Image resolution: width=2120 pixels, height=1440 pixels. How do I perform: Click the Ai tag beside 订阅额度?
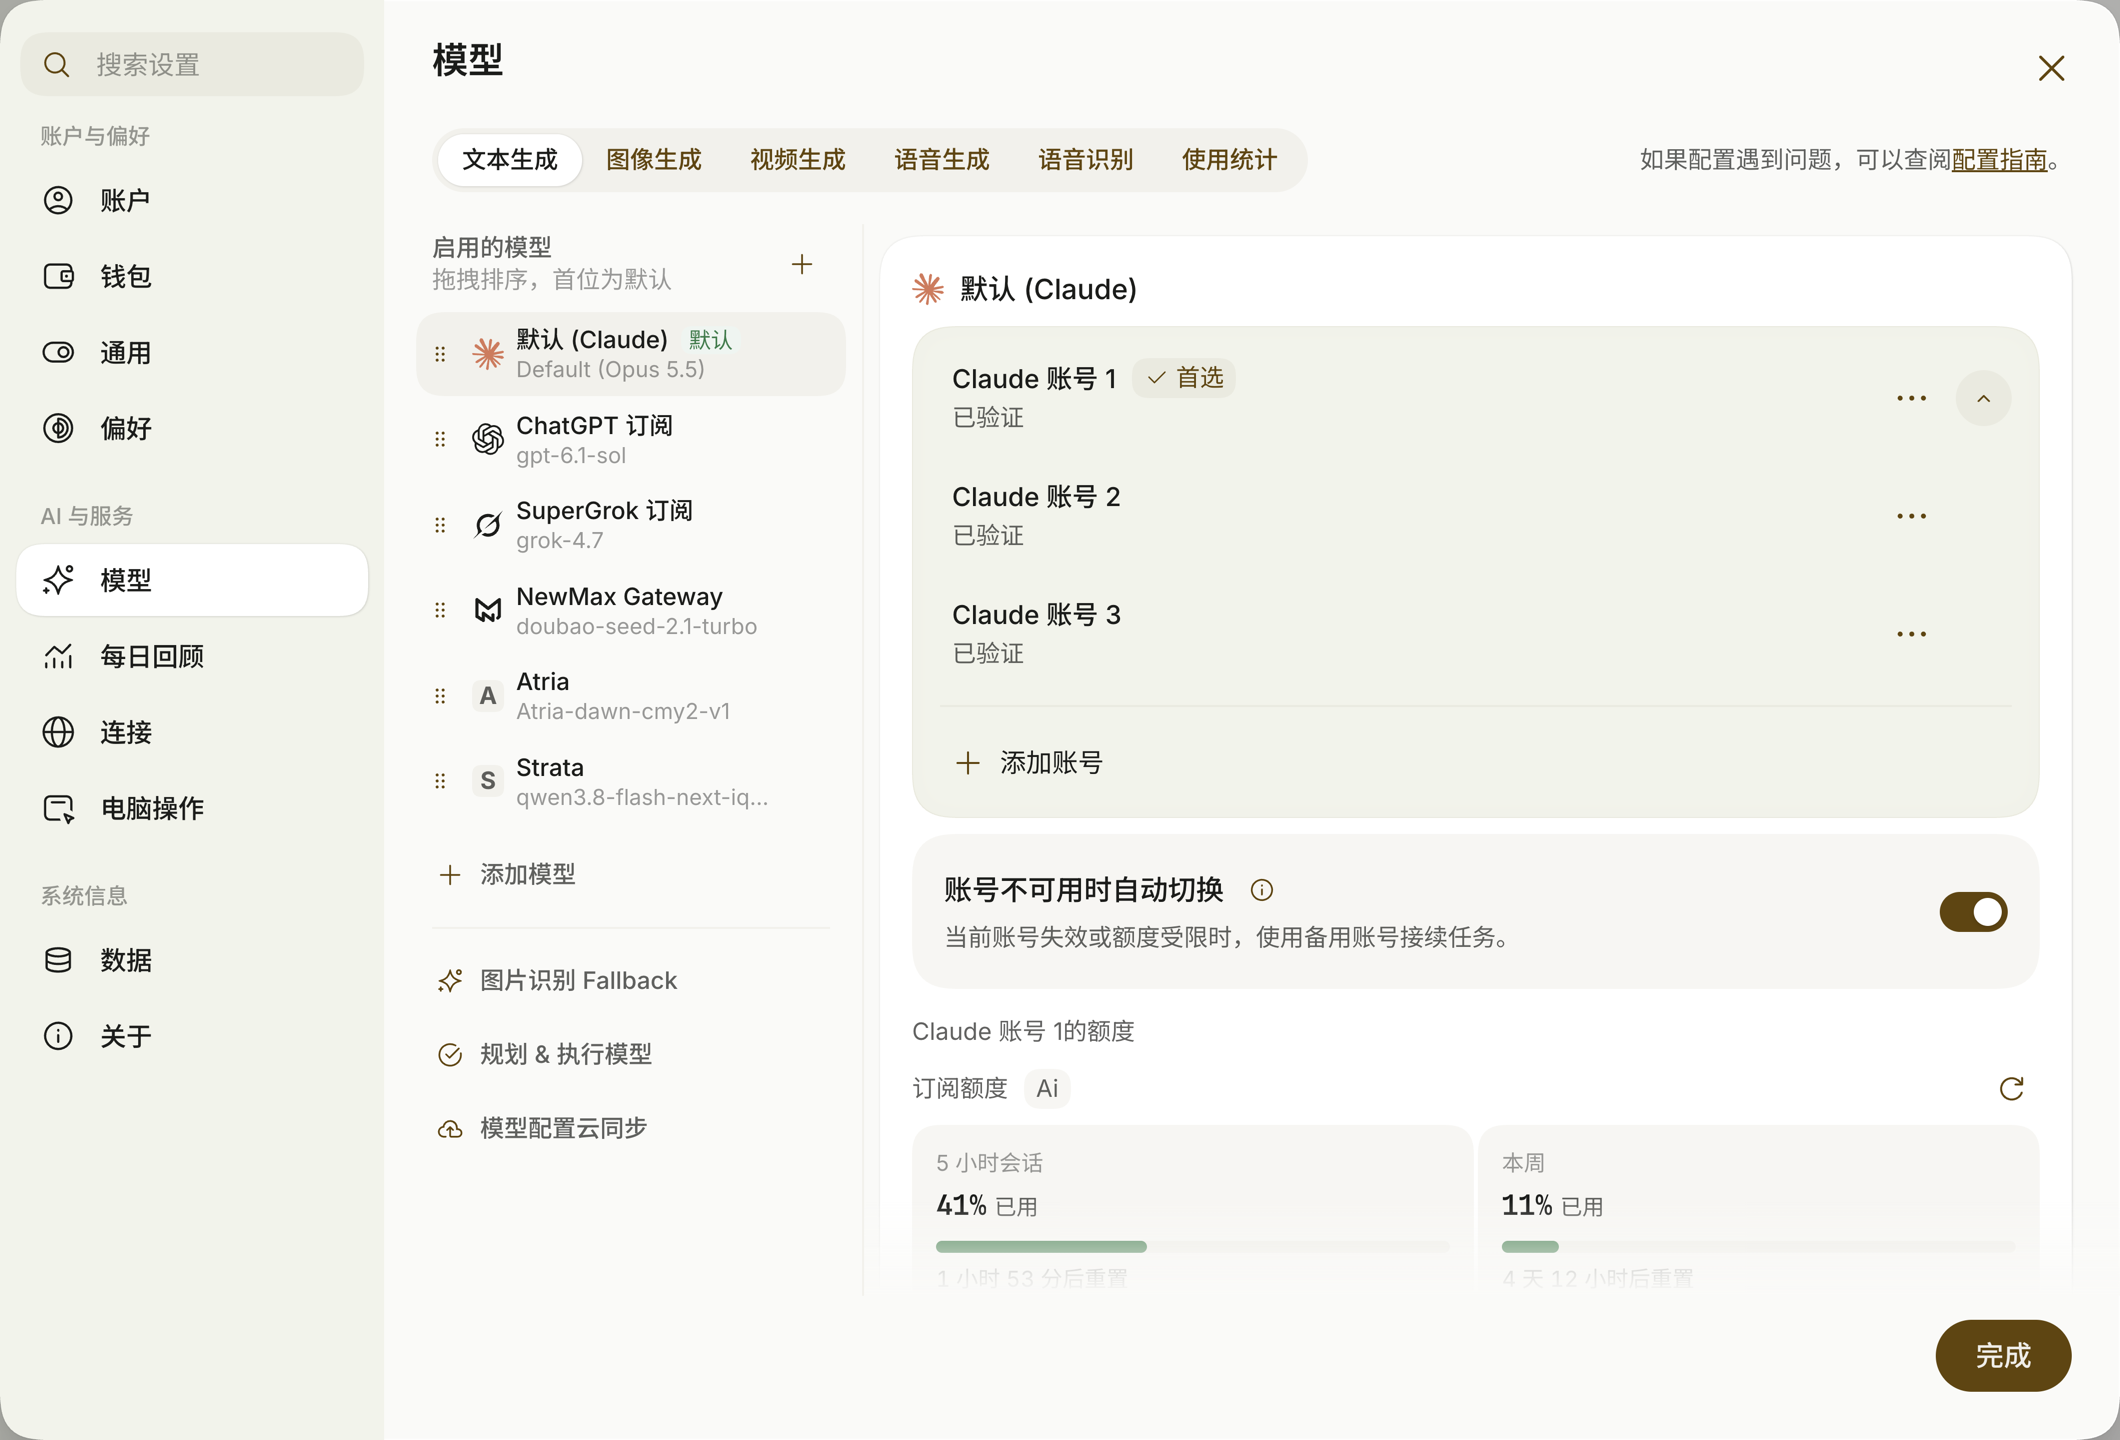pos(1047,1088)
